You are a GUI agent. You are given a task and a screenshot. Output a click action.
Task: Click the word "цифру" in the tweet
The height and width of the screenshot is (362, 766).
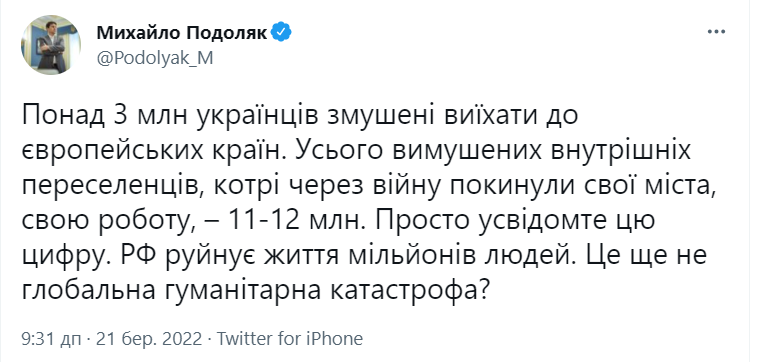pos(53,258)
